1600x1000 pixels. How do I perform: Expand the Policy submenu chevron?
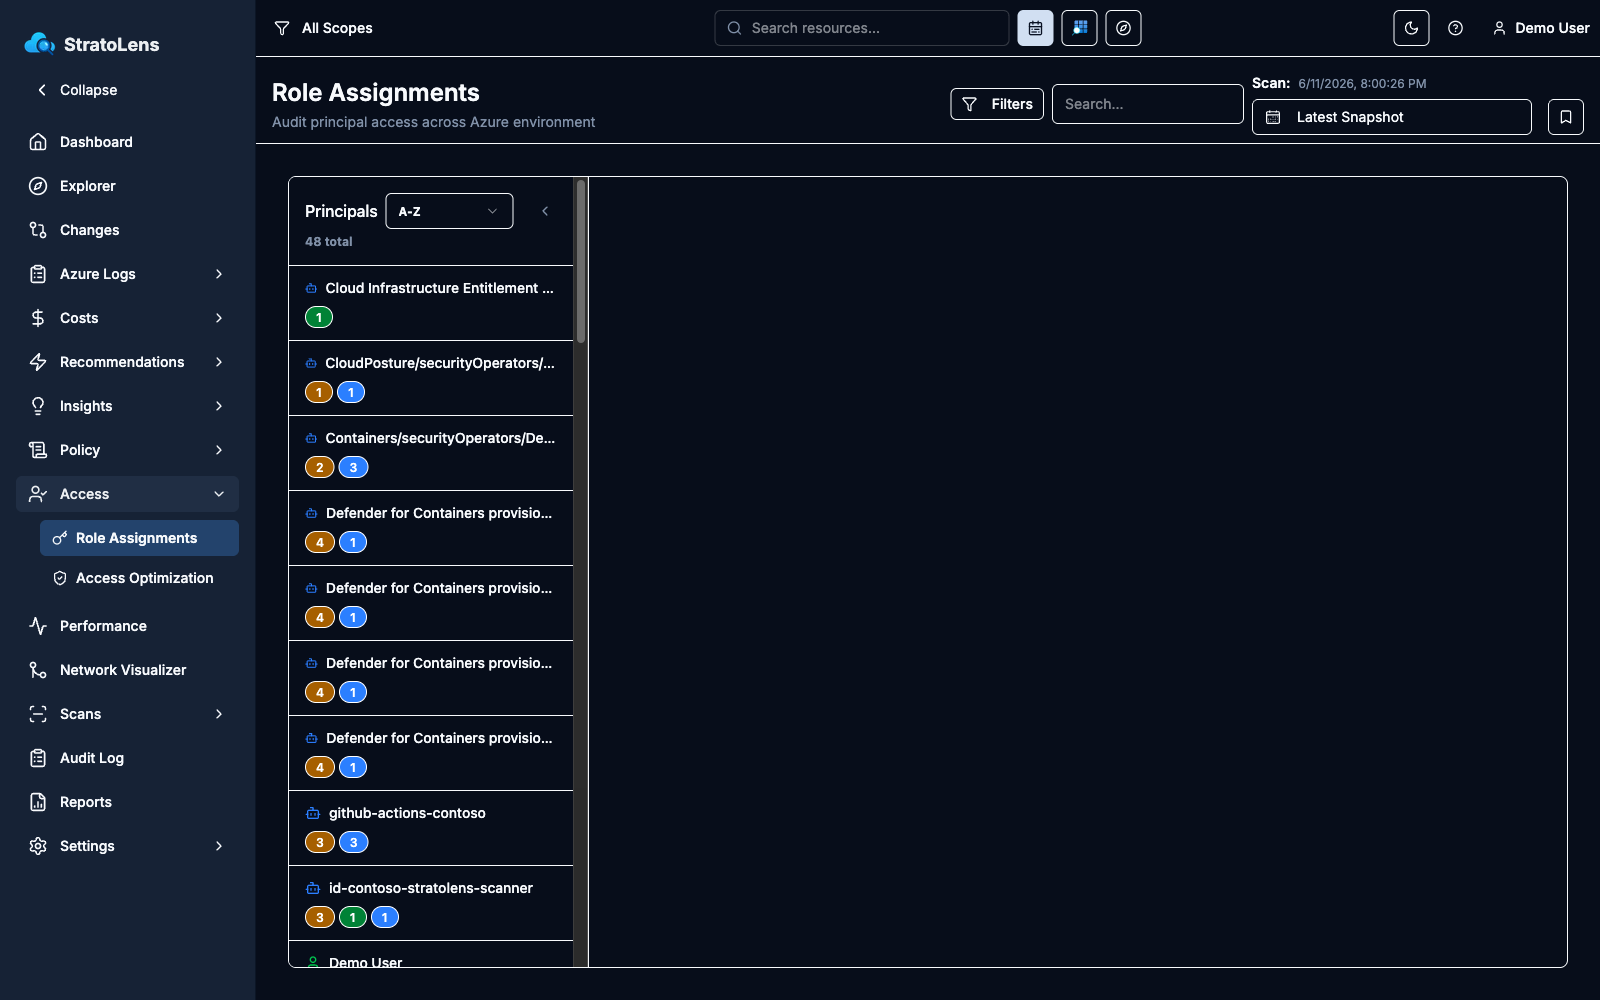pos(219,450)
